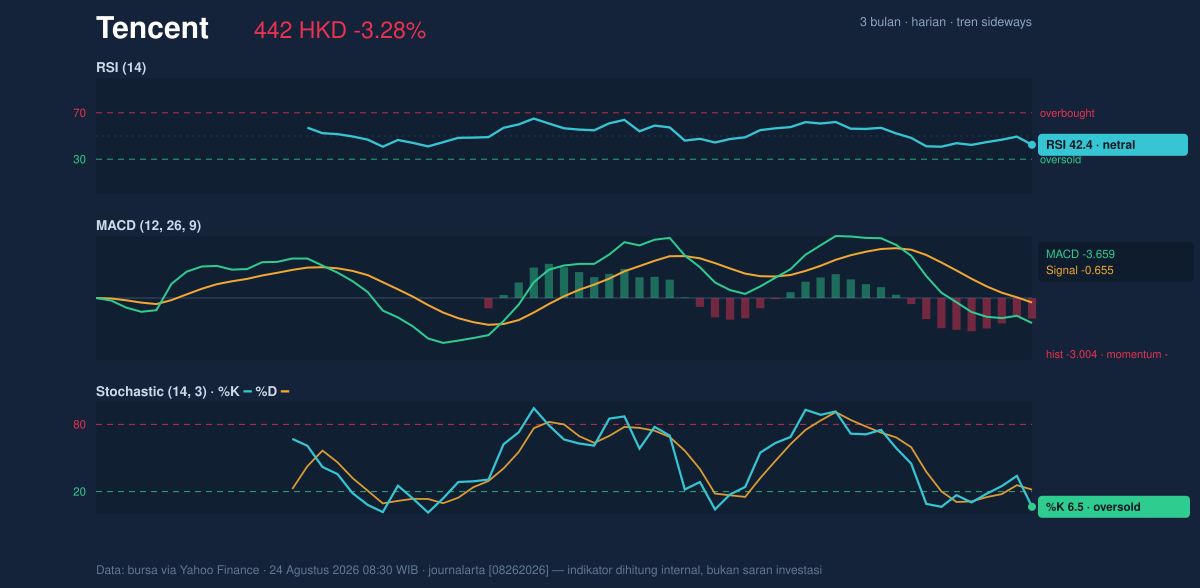
Task: Click the %D legend swatch
Action: (285, 392)
